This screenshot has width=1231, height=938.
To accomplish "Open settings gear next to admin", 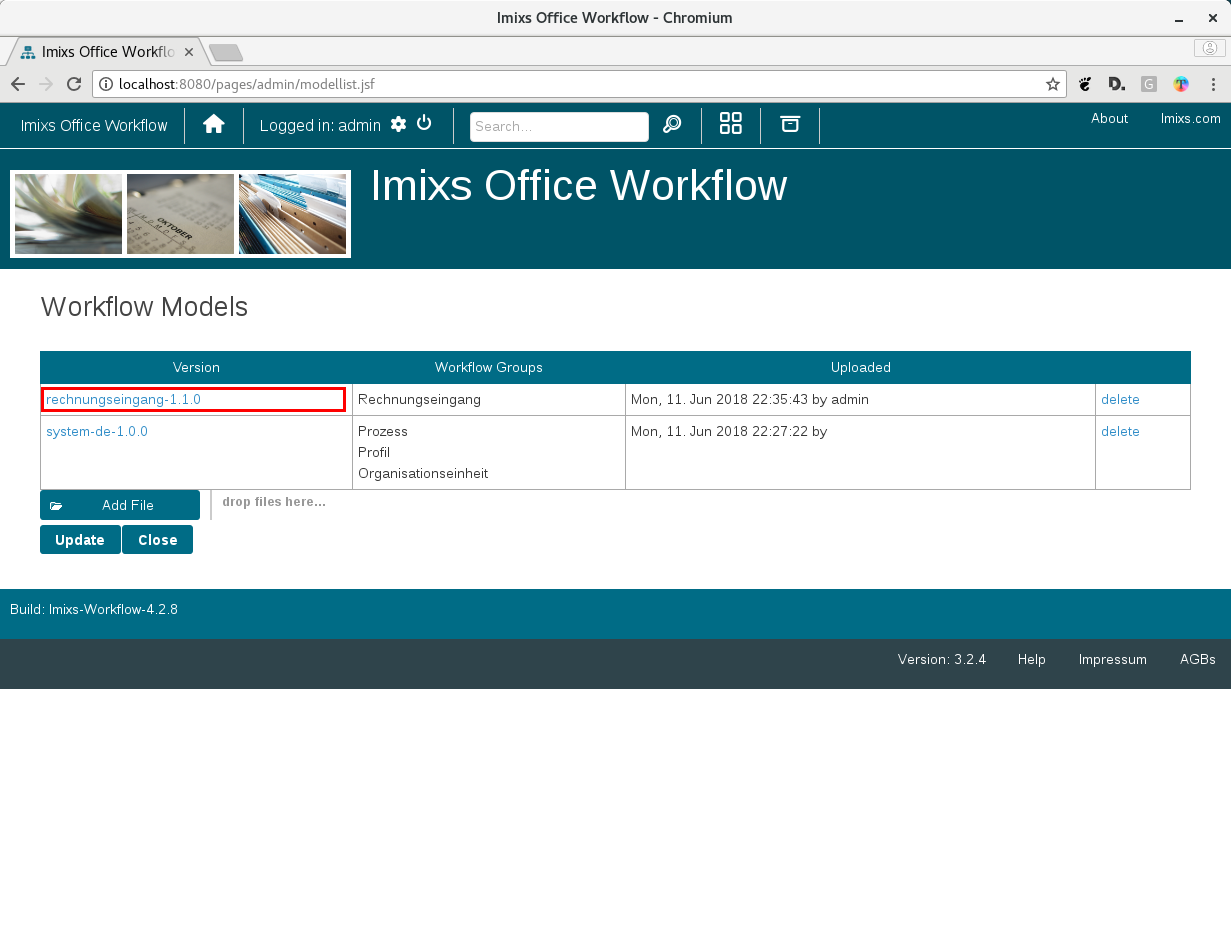I will (x=398, y=124).
